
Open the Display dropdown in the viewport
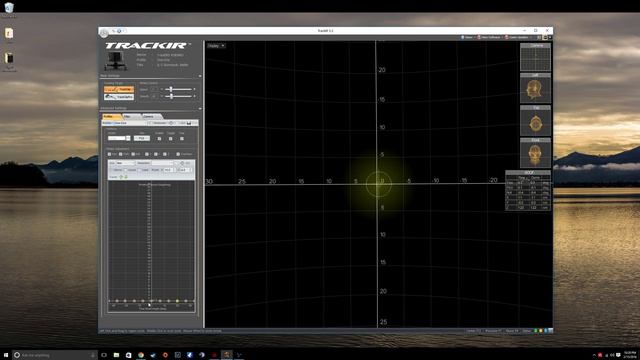216,46
